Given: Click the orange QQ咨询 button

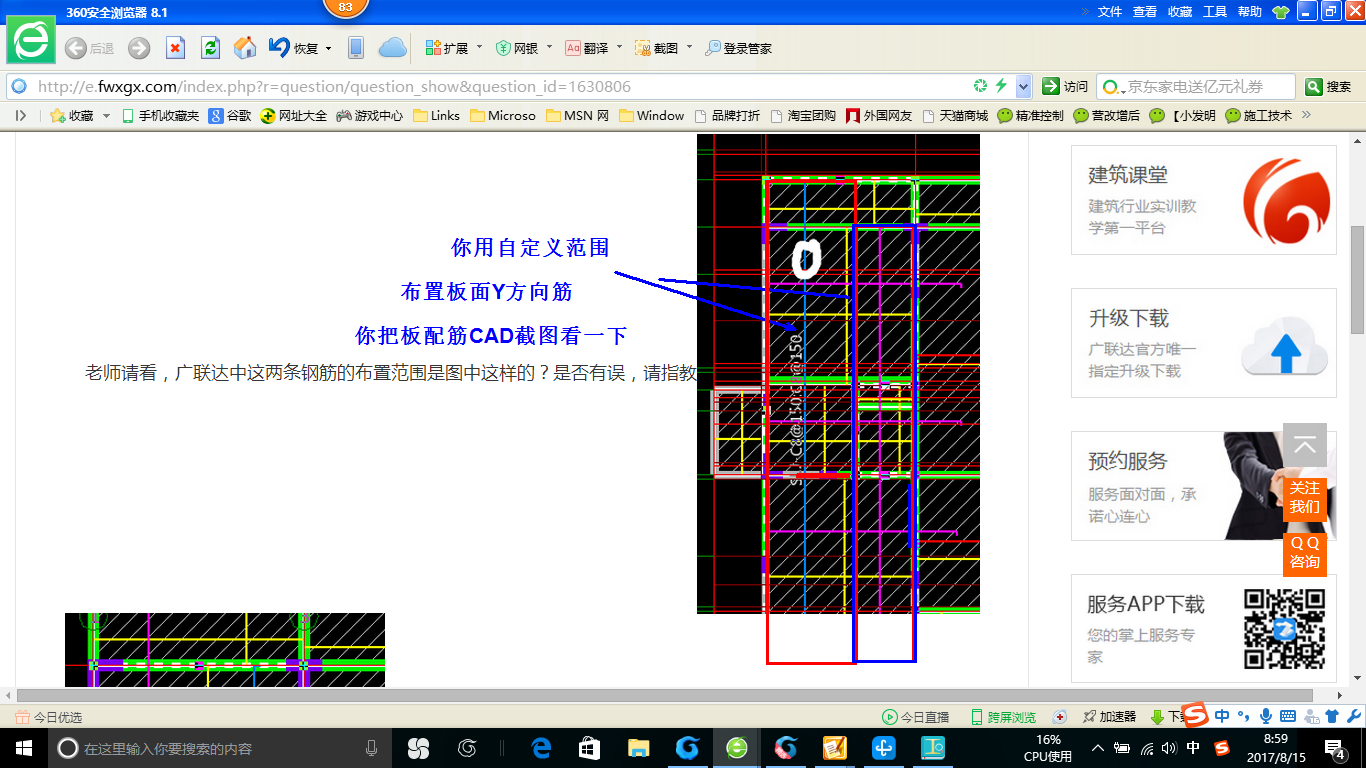Looking at the screenshot, I should tap(1305, 552).
